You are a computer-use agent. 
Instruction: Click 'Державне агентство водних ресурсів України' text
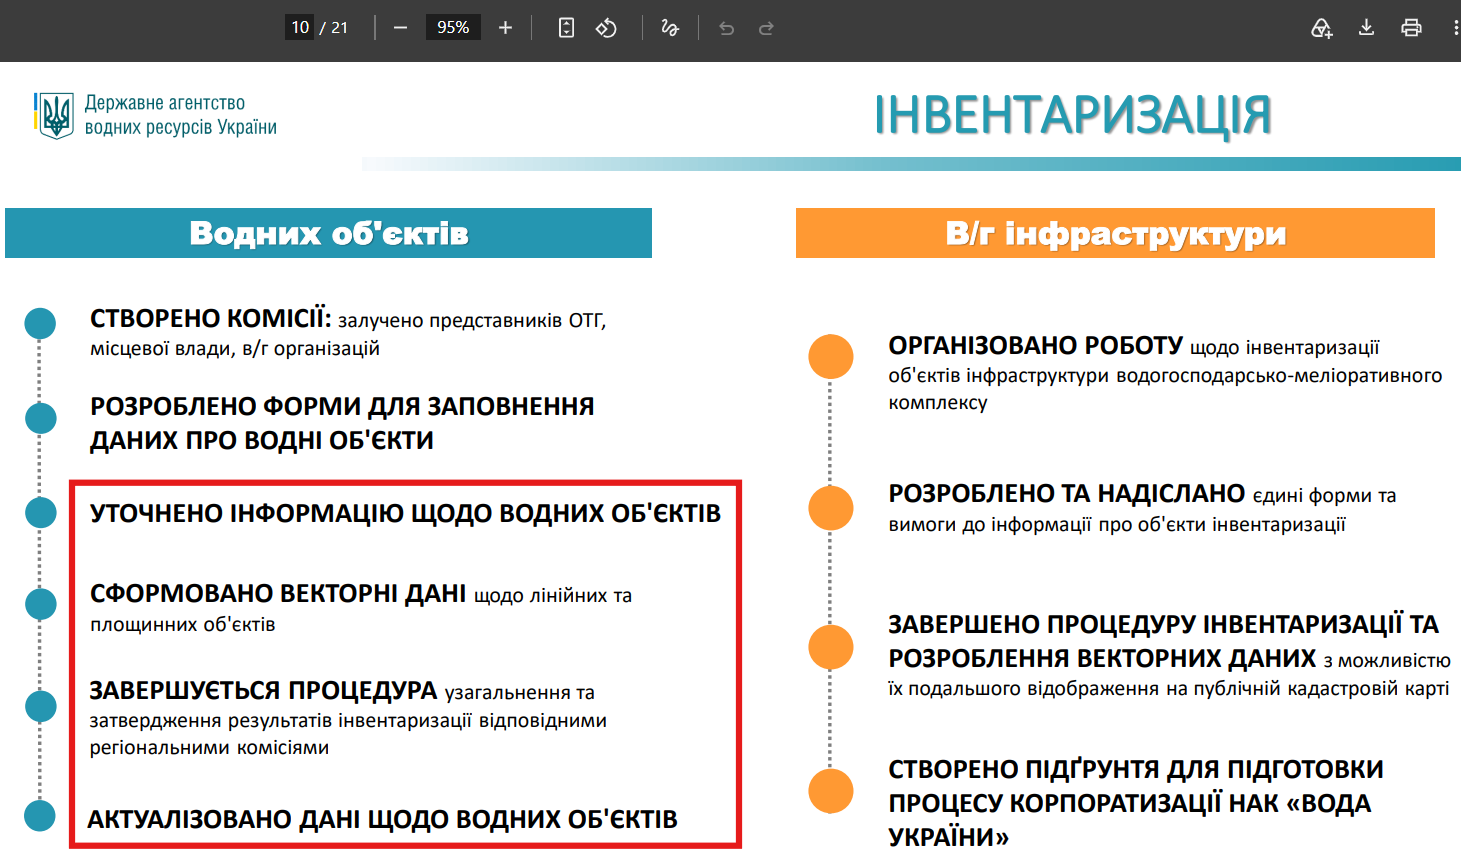181,115
